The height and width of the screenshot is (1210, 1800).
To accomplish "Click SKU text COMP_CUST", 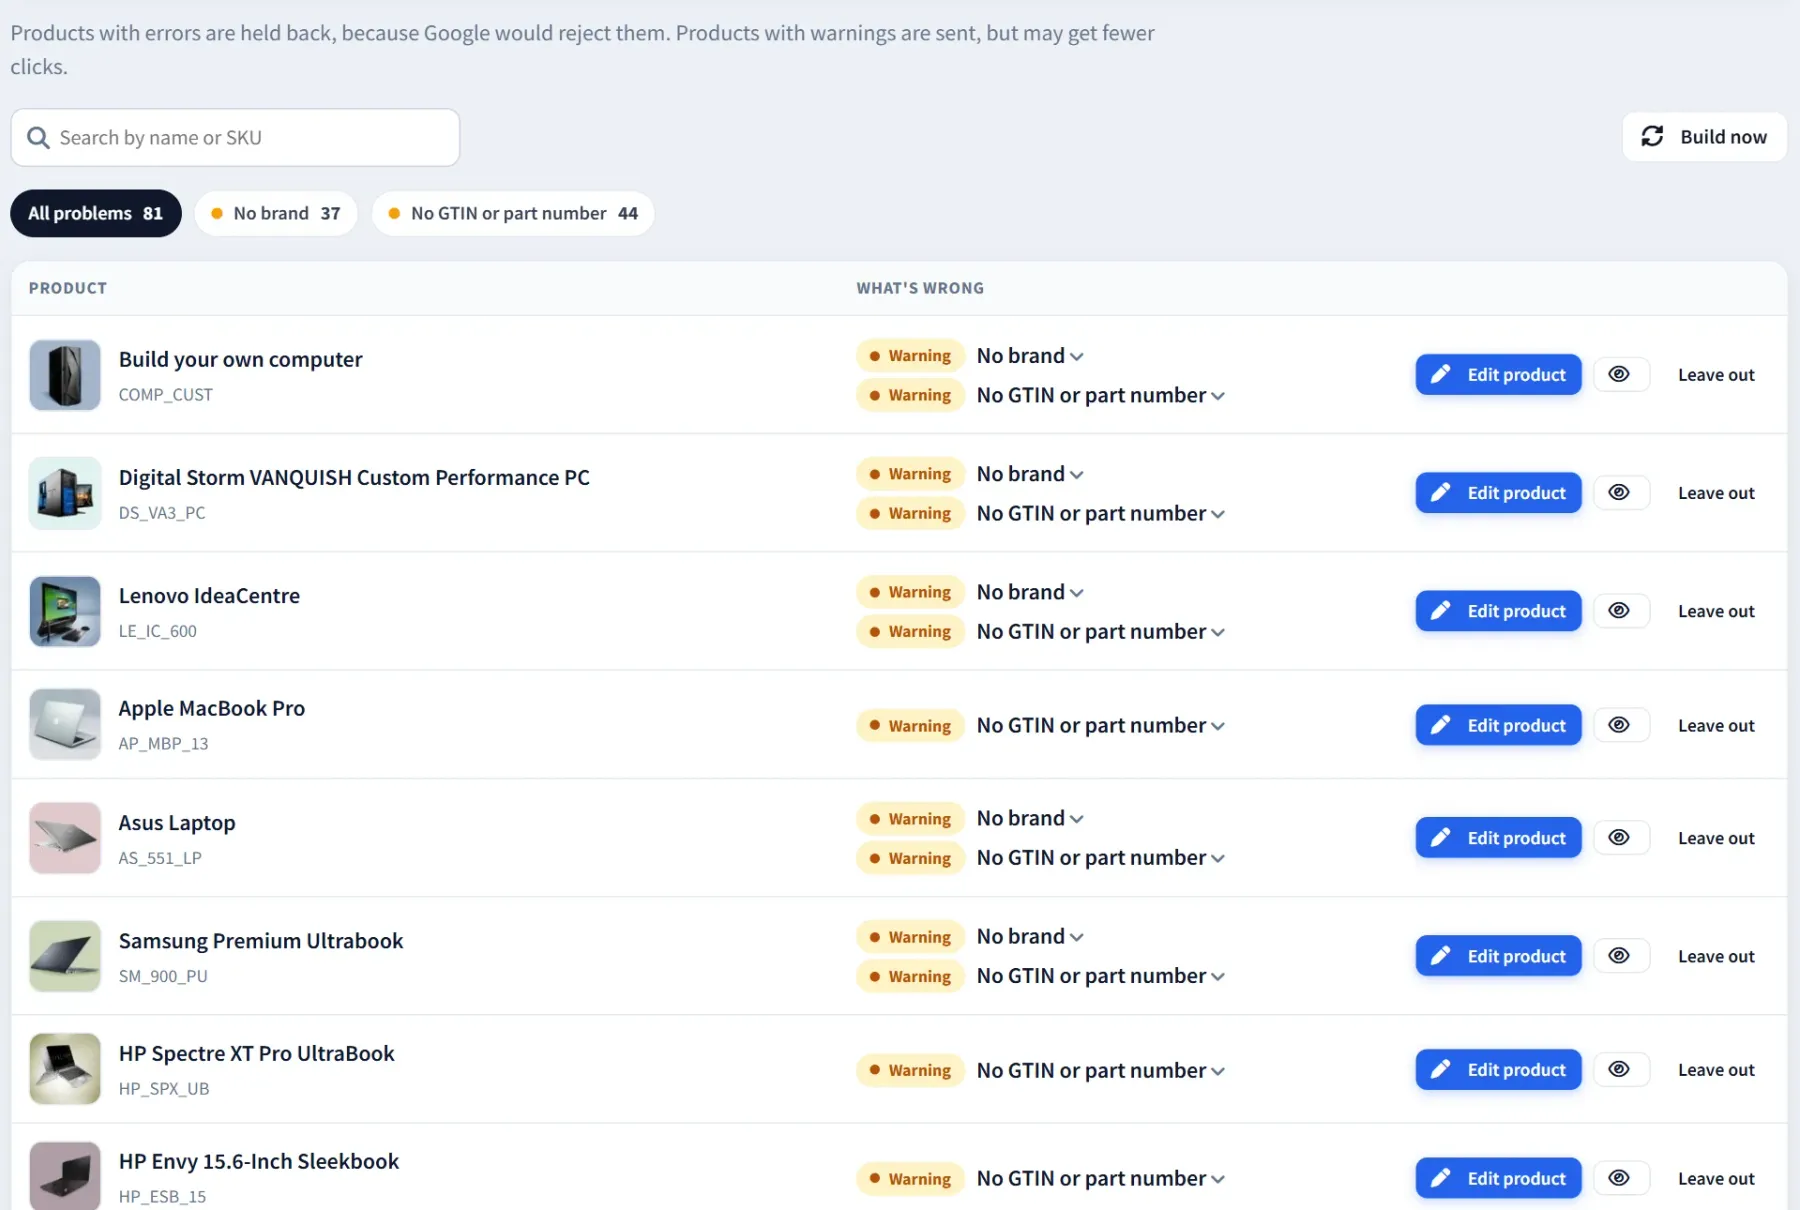I will [165, 394].
